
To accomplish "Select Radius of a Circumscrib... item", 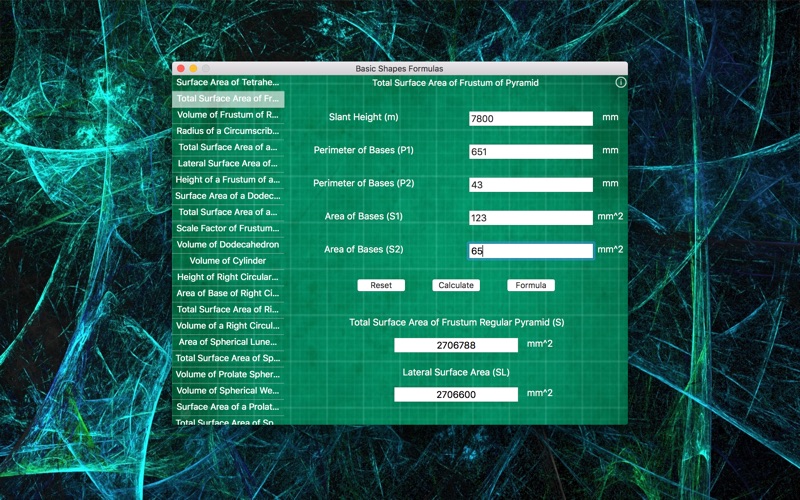I will tap(228, 131).
